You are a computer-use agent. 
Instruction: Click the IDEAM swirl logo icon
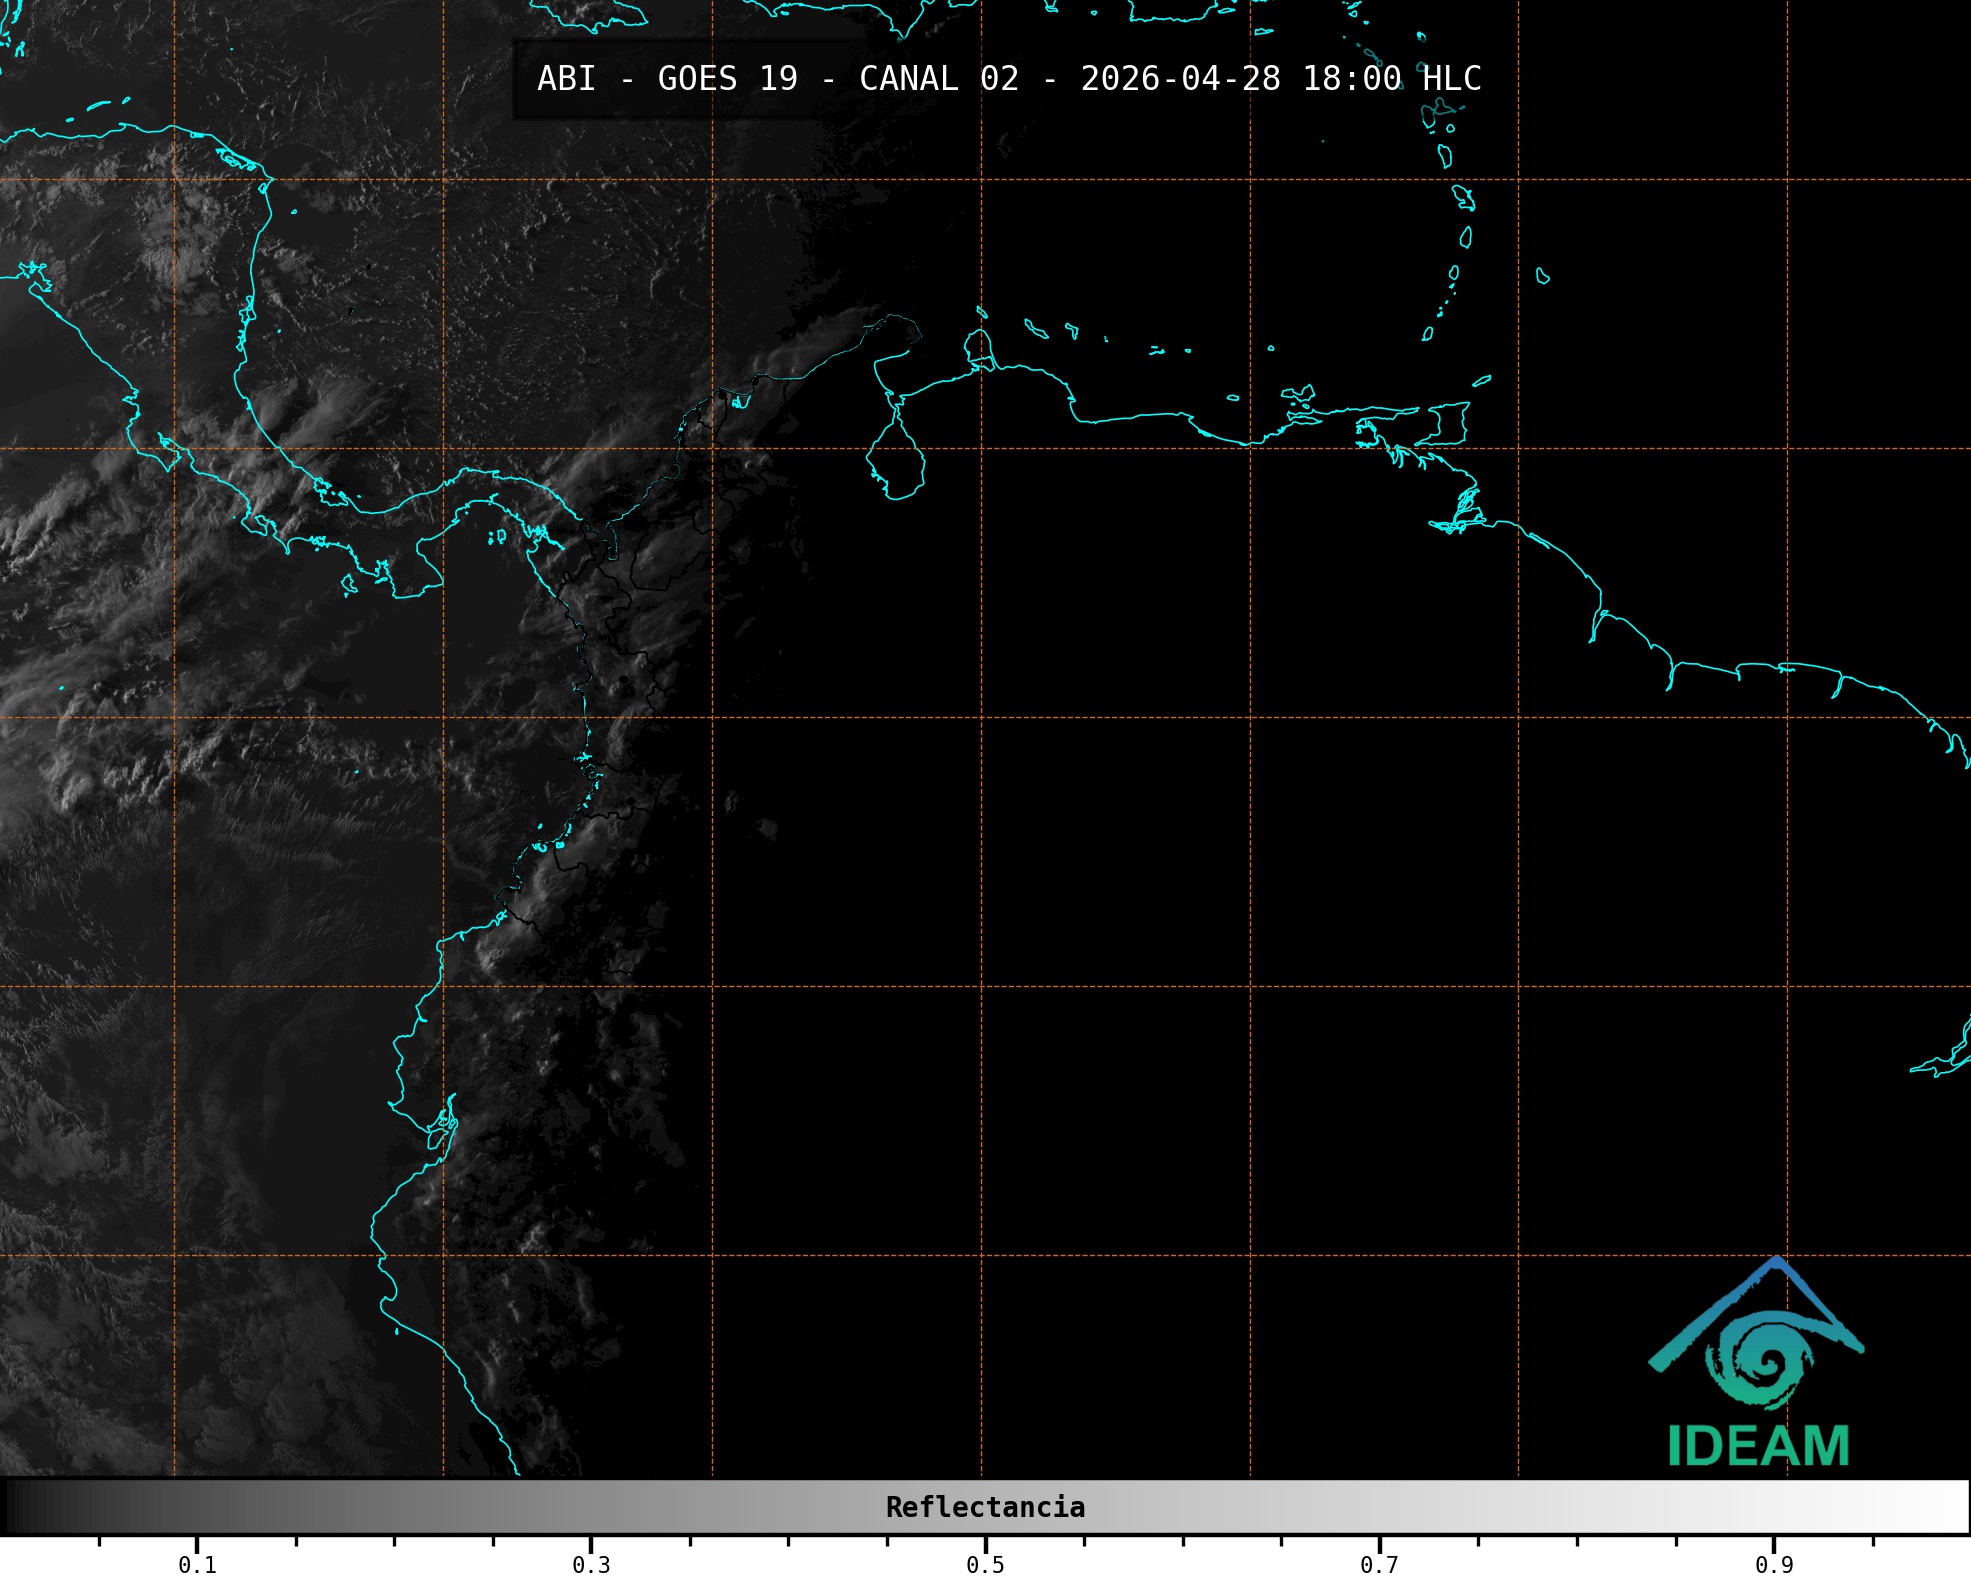1762,1359
